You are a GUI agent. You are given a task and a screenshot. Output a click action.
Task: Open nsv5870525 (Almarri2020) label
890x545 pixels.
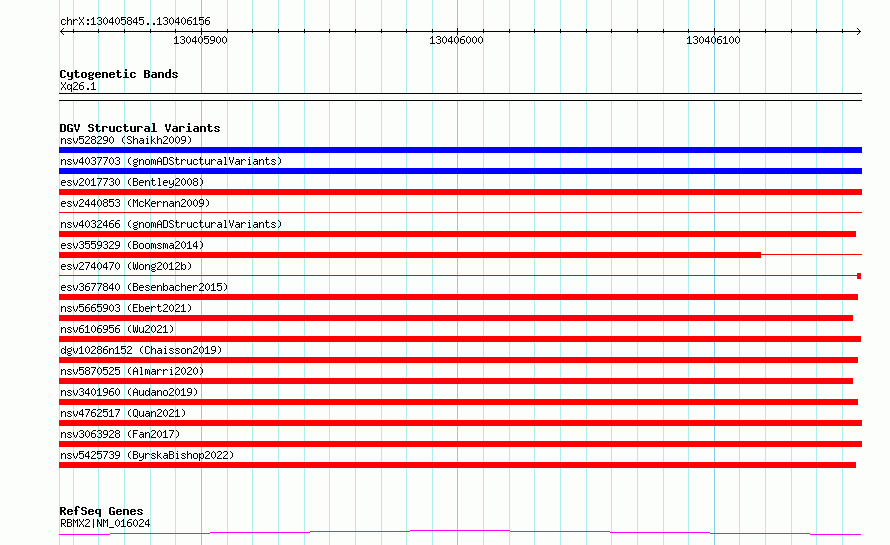tap(132, 371)
